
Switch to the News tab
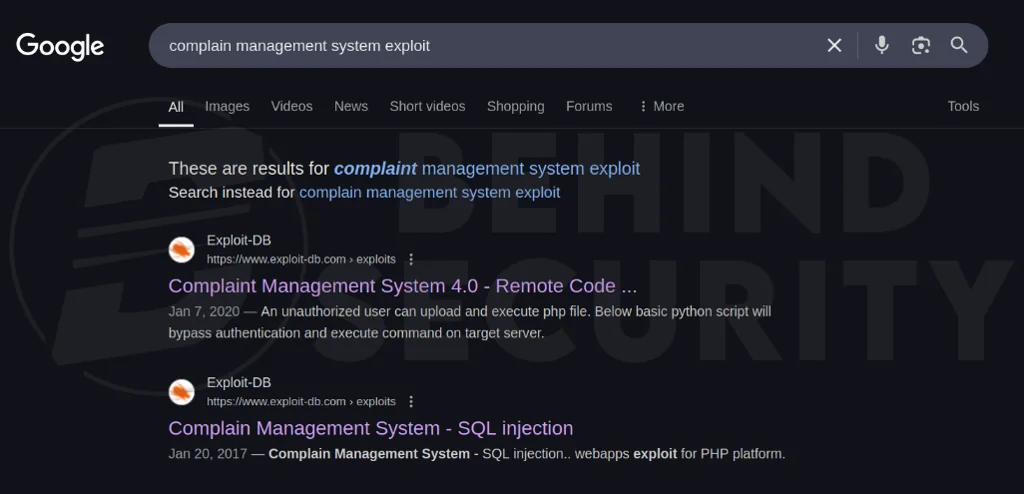(x=351, y=107)
